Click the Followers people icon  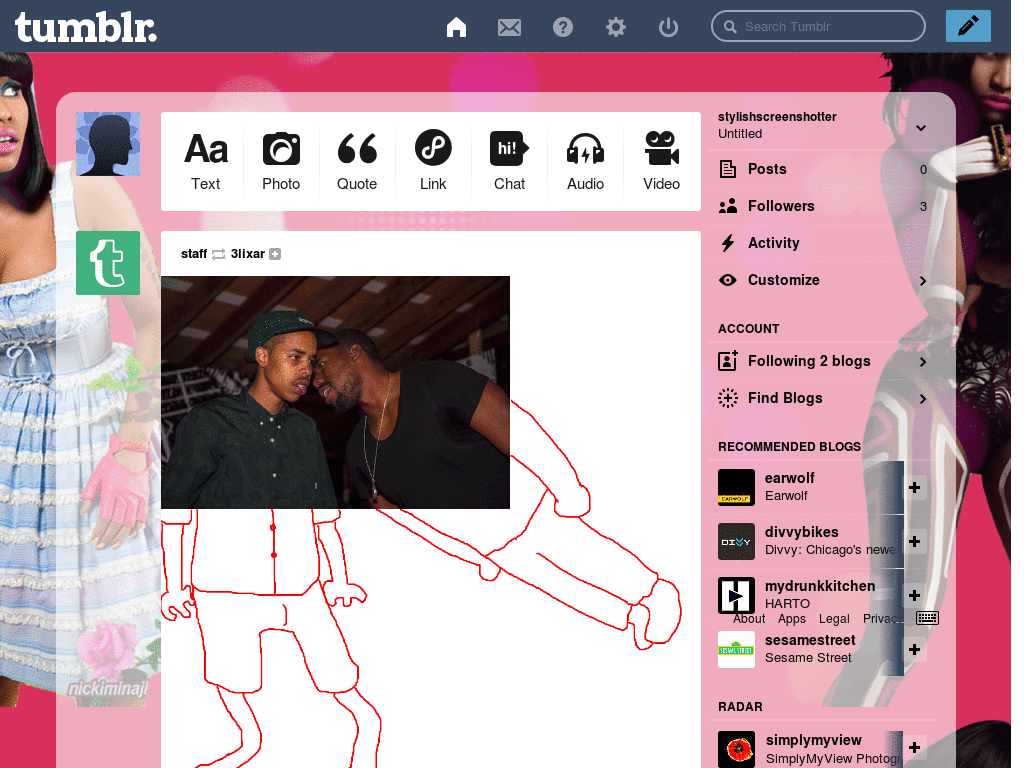(x=728, y=206)
